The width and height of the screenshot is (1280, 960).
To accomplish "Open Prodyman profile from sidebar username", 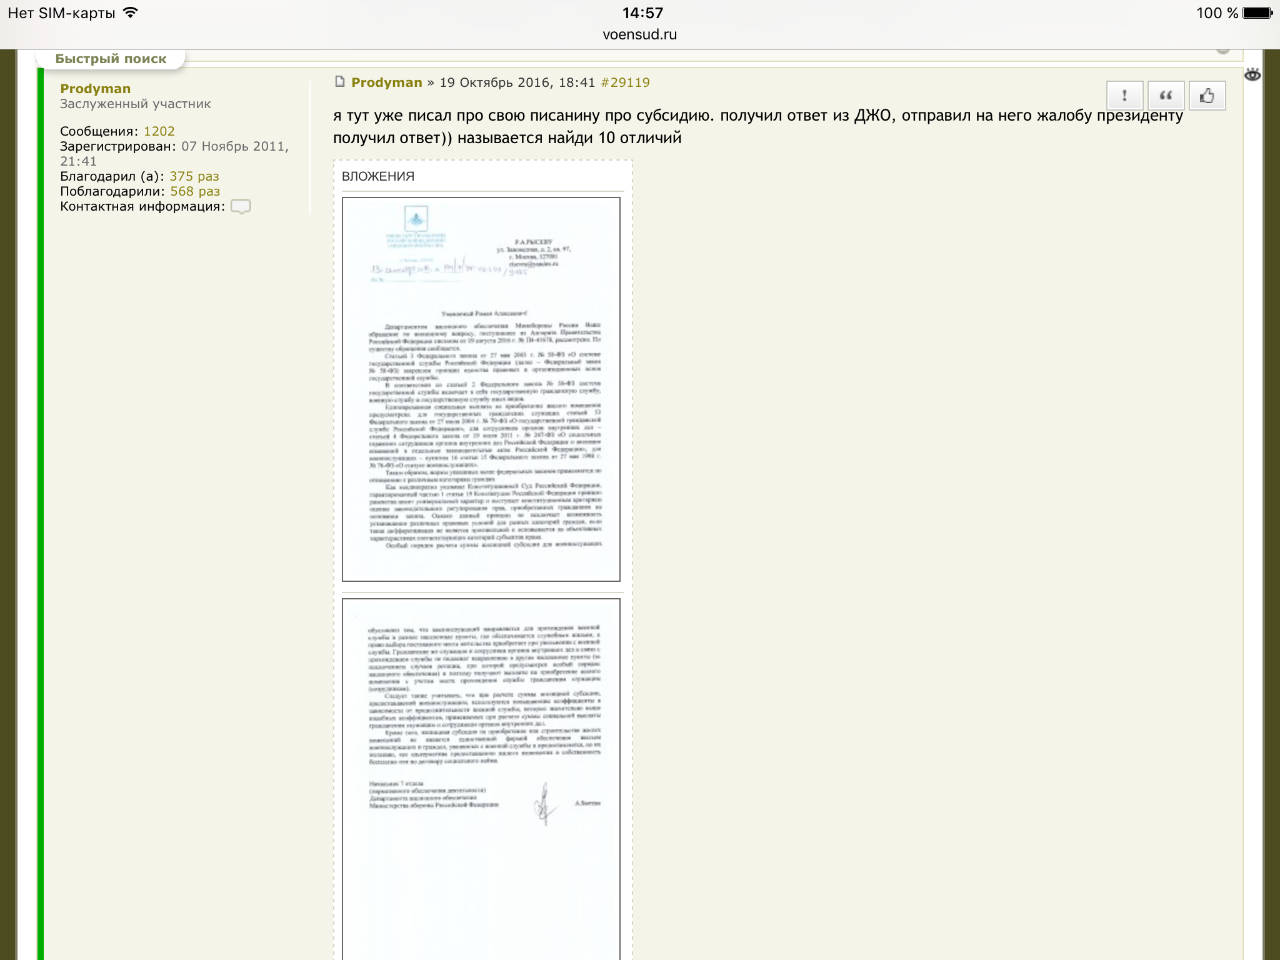I will coord(95,89).
